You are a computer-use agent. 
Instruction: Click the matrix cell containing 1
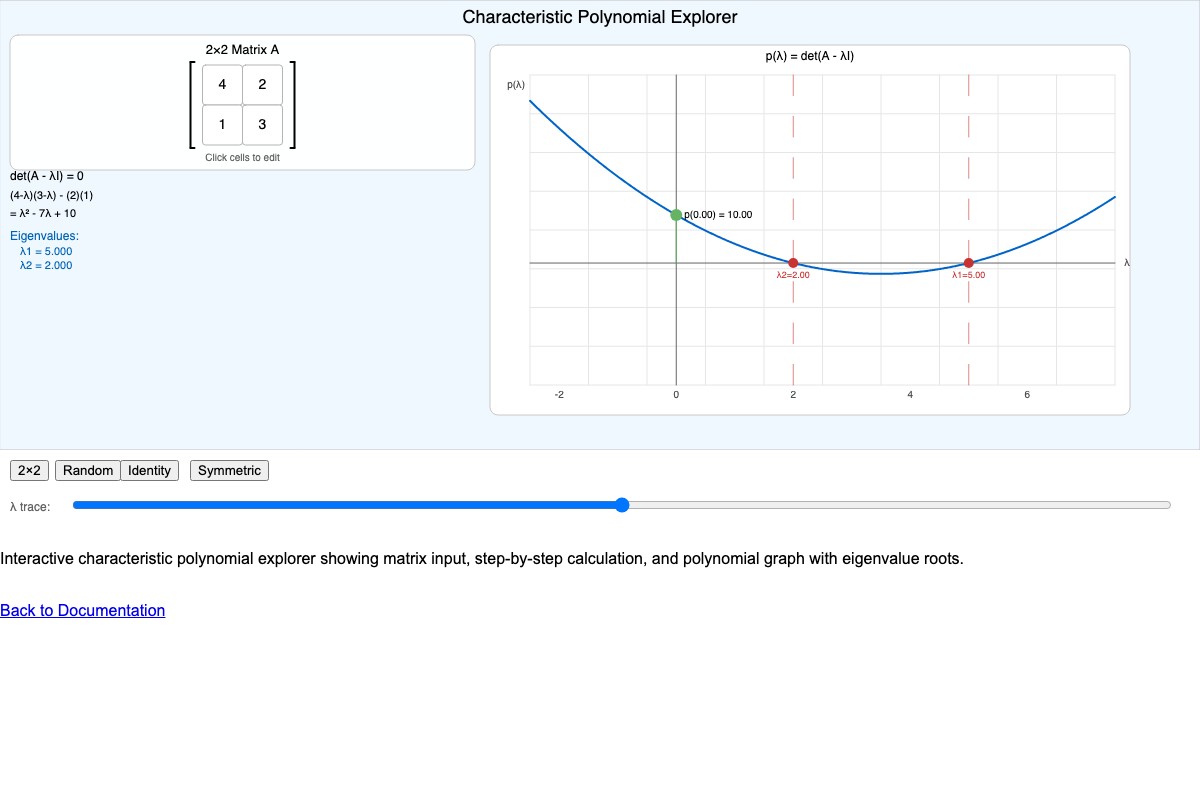222,124
